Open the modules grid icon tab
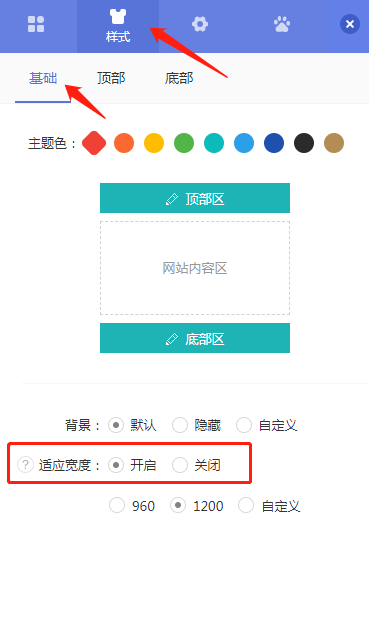This screenshot has height=625, width=369. [x=36, y=24]
